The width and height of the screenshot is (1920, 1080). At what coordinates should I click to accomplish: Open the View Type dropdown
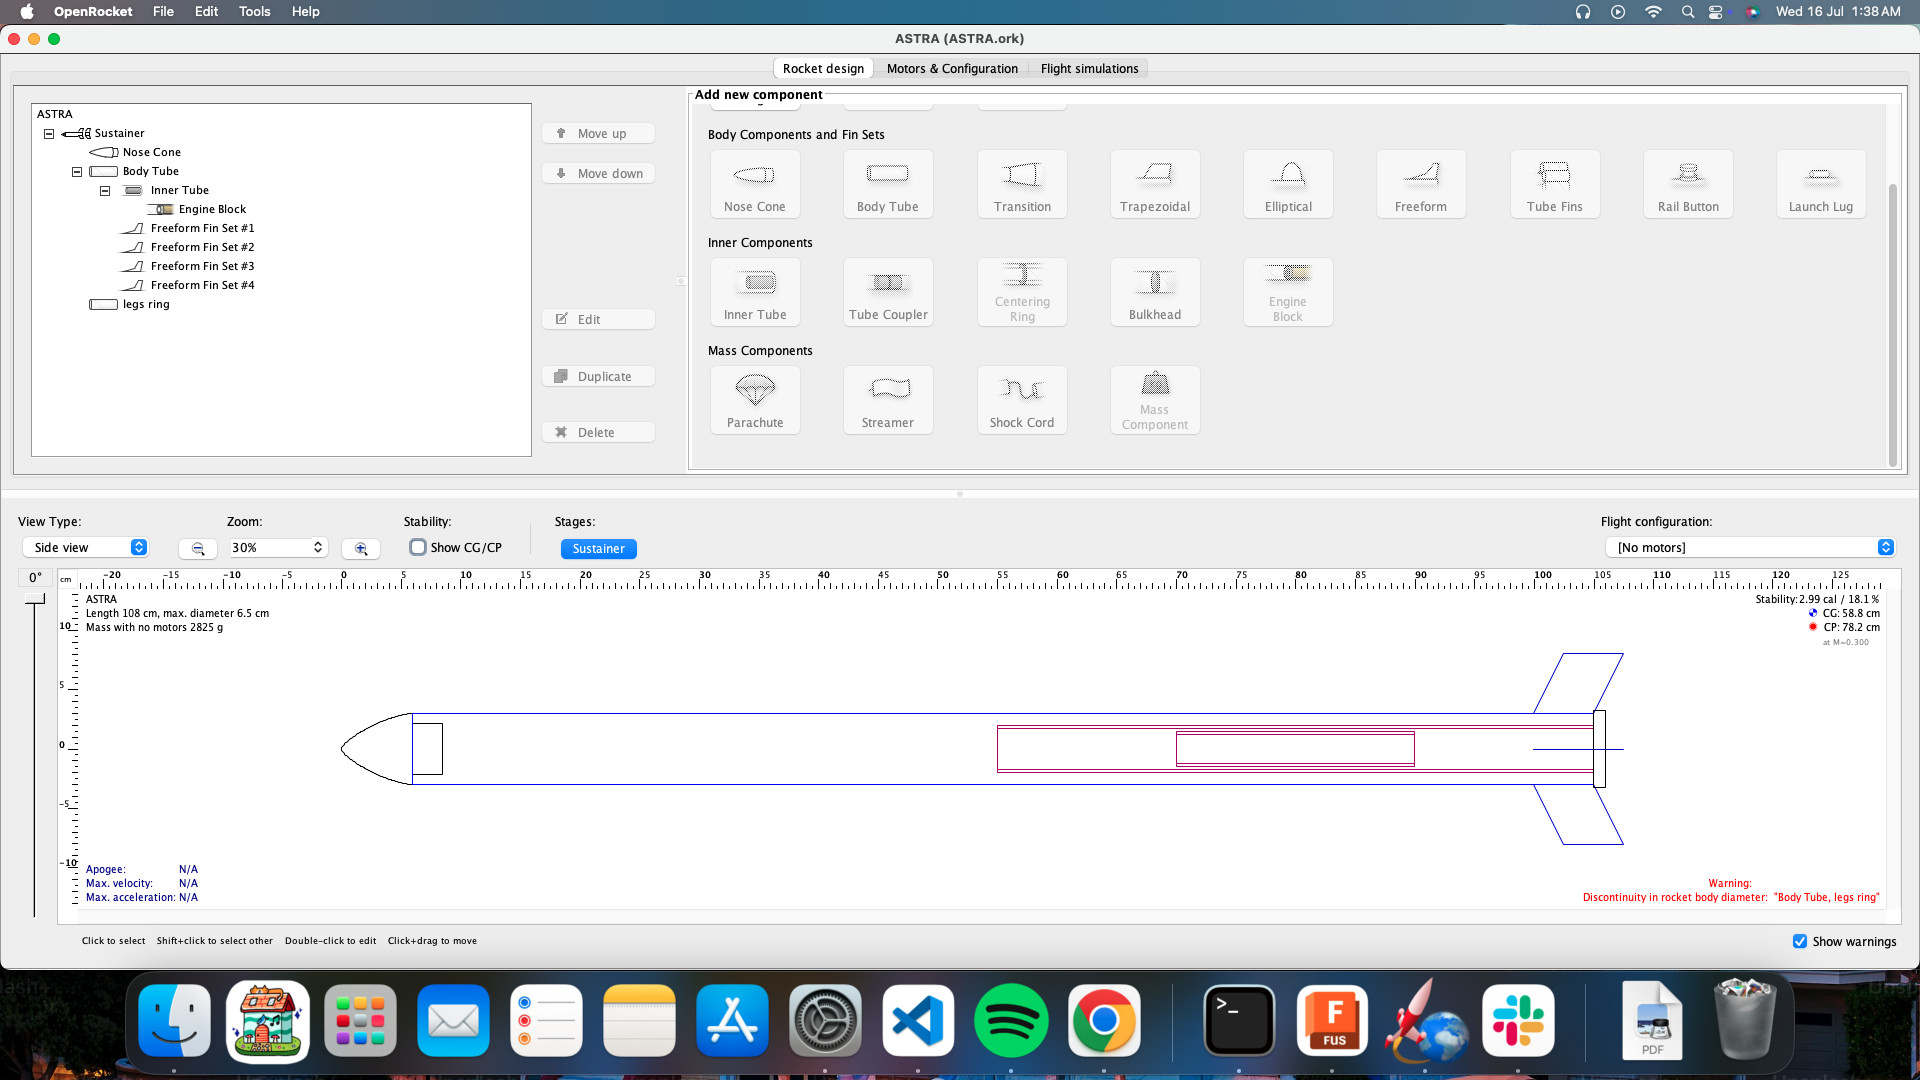(86, 547)
